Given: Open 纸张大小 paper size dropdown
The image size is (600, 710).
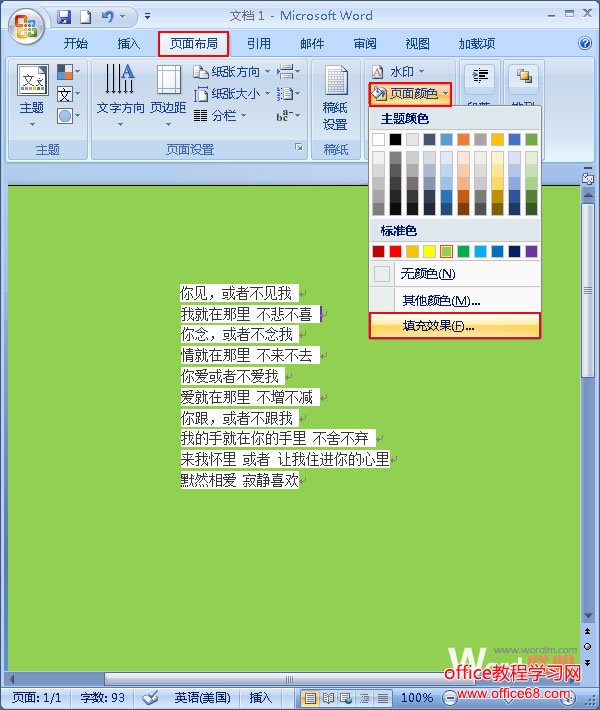Looking at the screenshot, I should click(231, 94).
